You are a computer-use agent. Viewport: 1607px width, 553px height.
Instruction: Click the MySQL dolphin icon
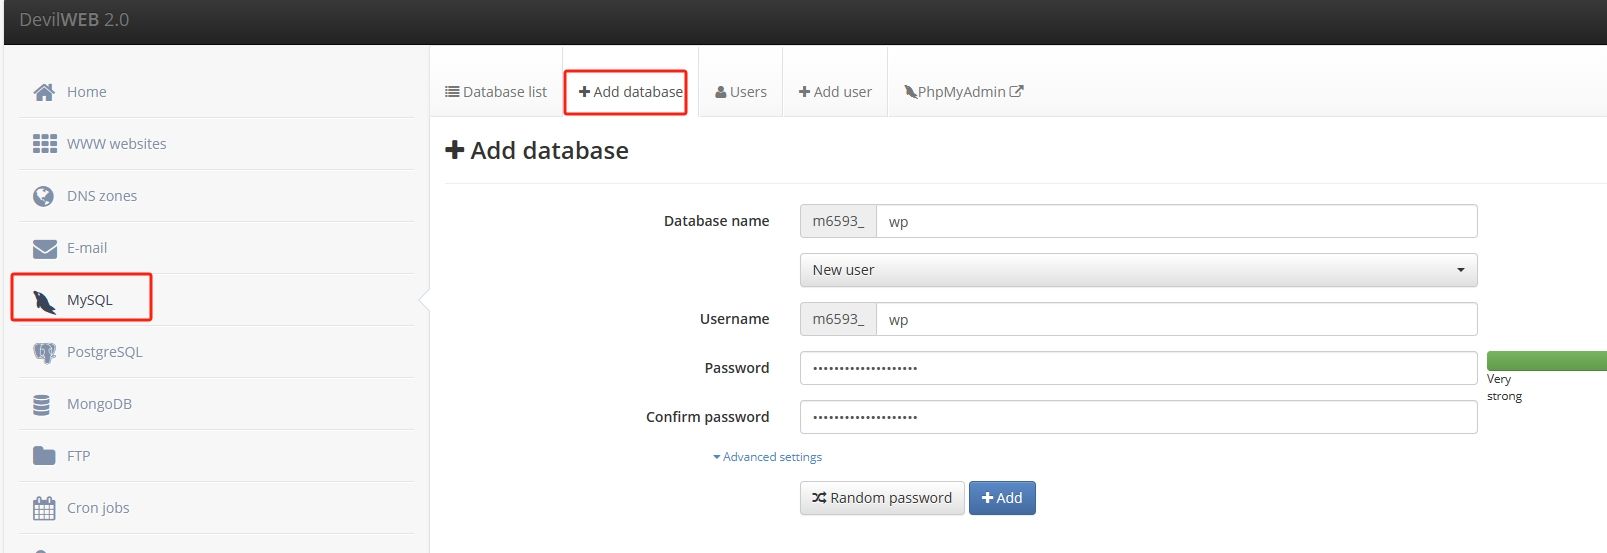point(44,301)
